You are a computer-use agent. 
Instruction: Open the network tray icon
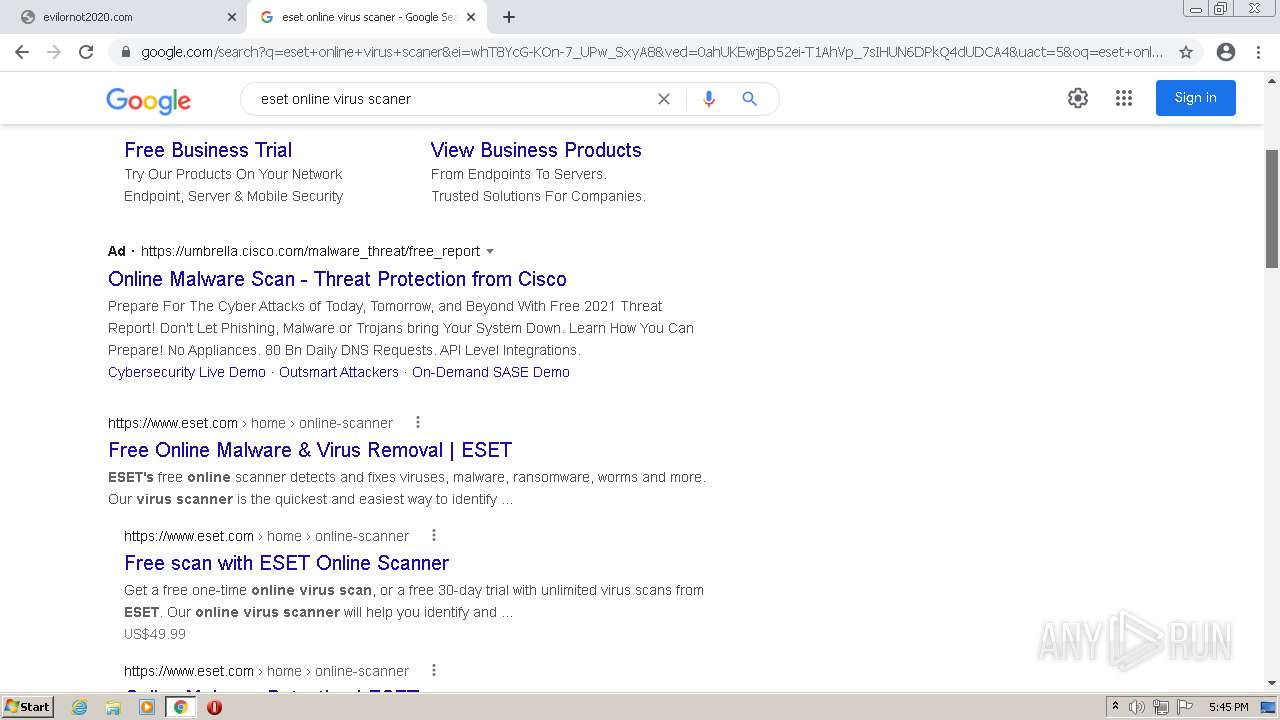pos(1161,707)
